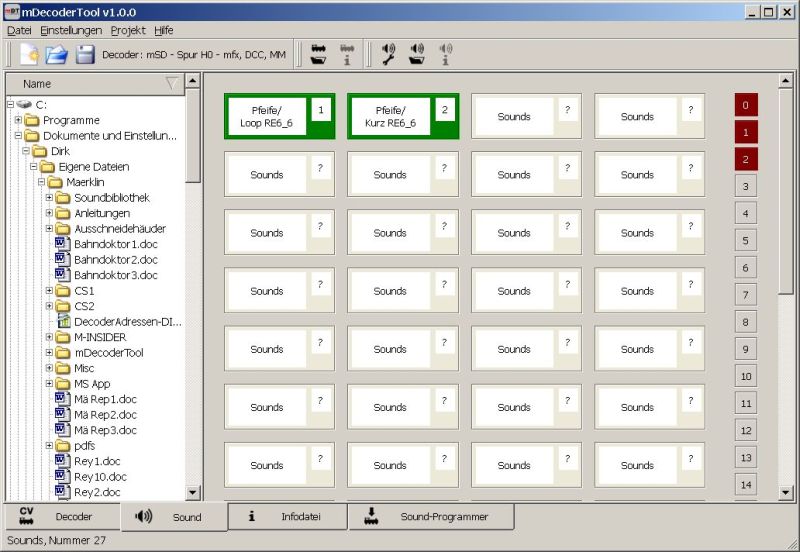The height and width of the screenshot is (552, 800).
Task: Click the mDecoderTool folder icon
Action: point(63,353)
